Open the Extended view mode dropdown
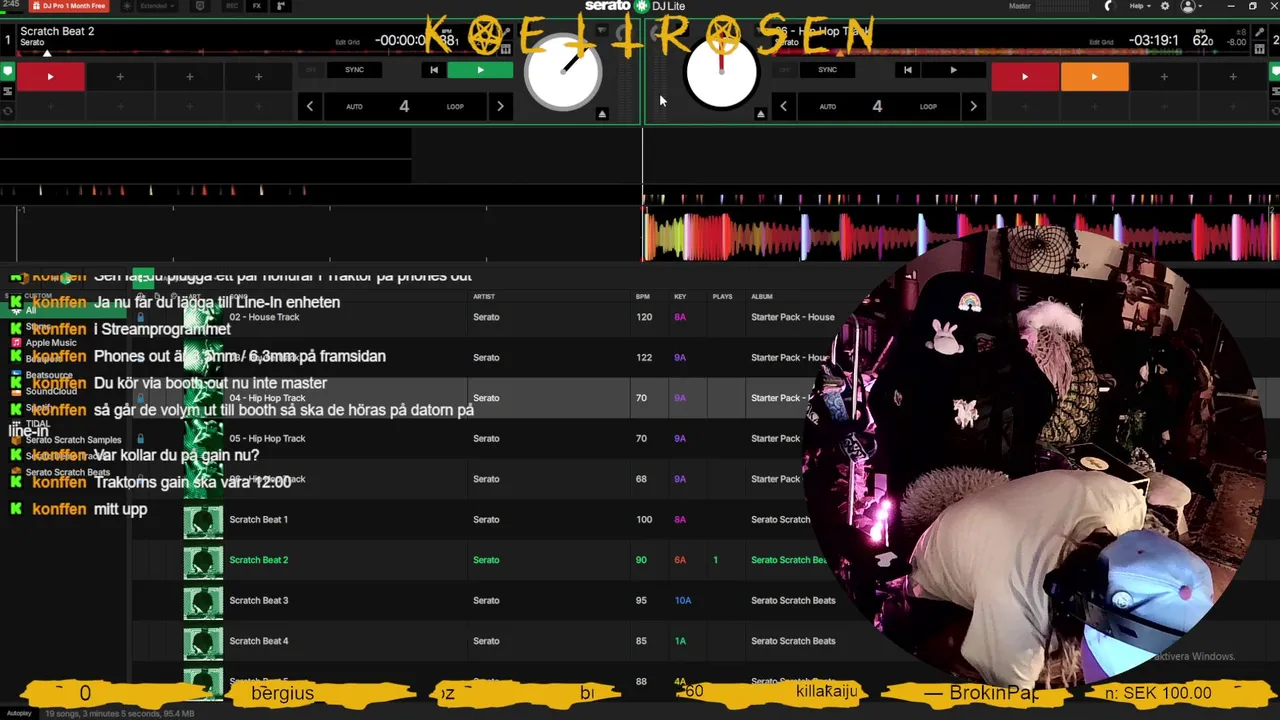The width and height of the screenshot is (1280, 720). click(157, 6)
